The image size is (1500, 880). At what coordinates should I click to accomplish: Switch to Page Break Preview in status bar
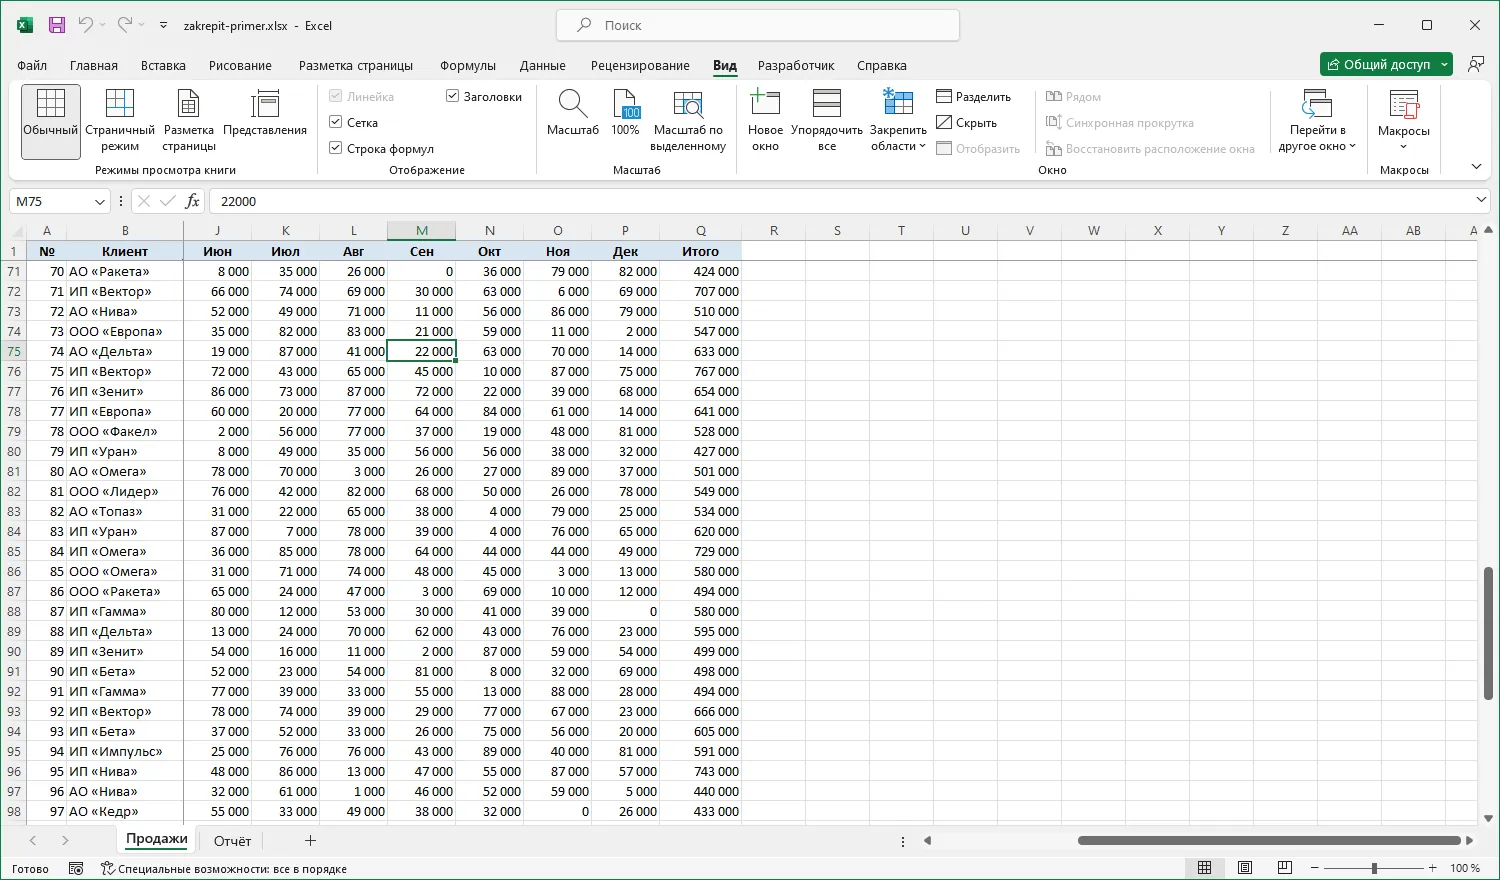coord(1285,868)
